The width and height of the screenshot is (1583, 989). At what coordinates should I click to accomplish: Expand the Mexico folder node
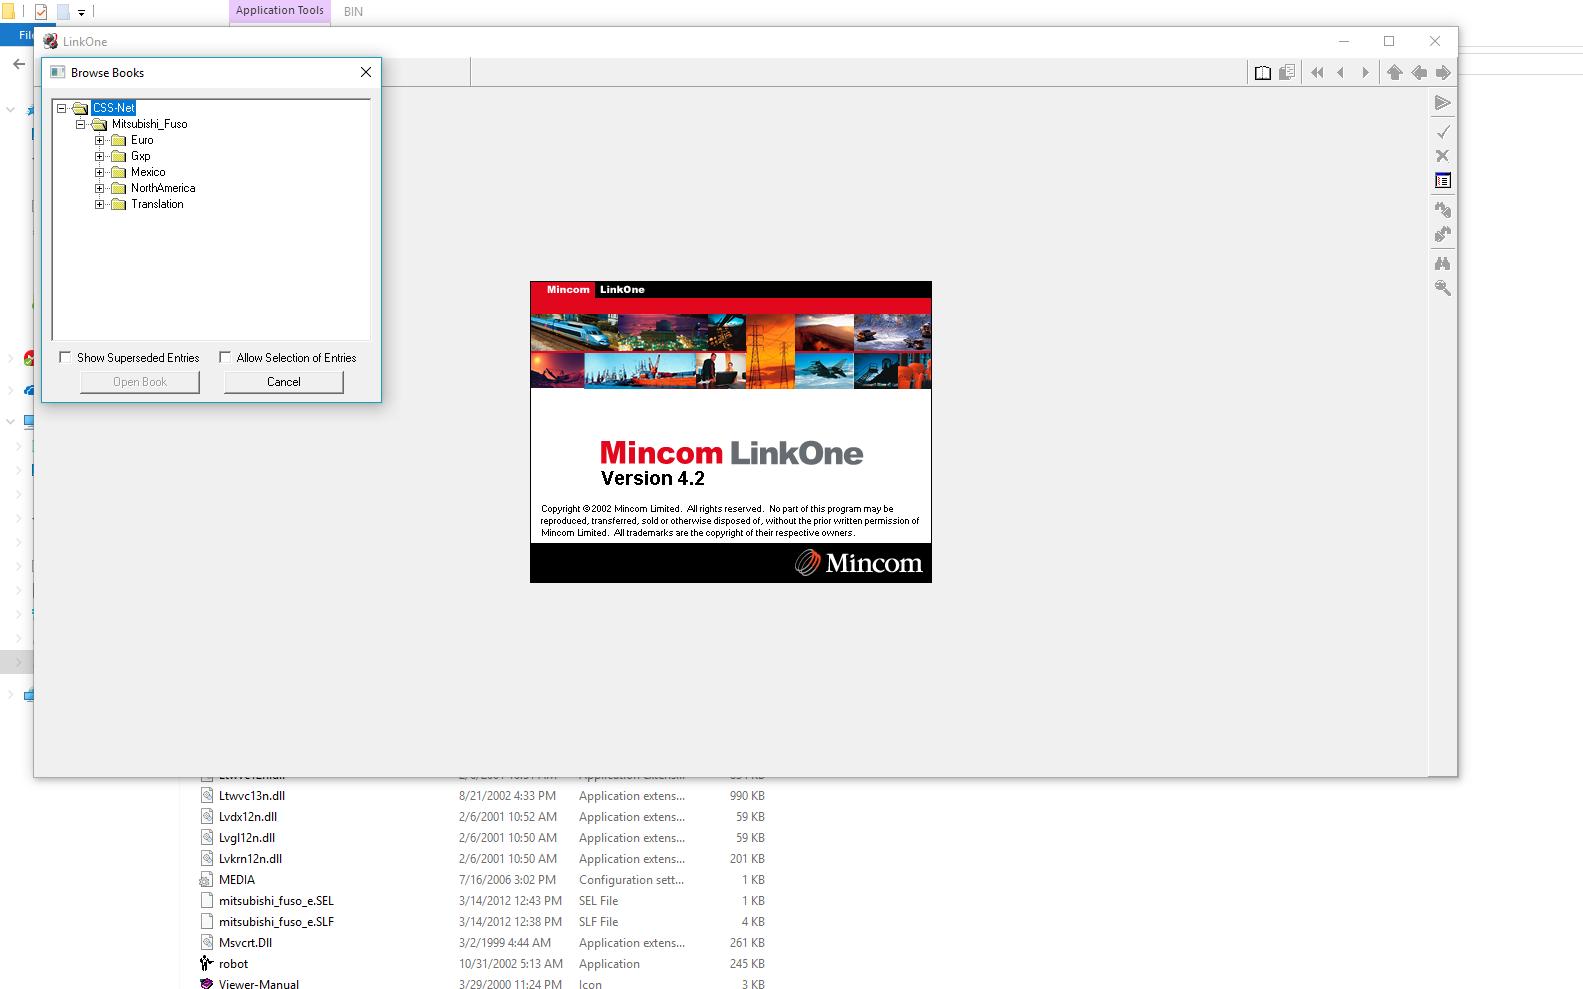click(100, 172)
